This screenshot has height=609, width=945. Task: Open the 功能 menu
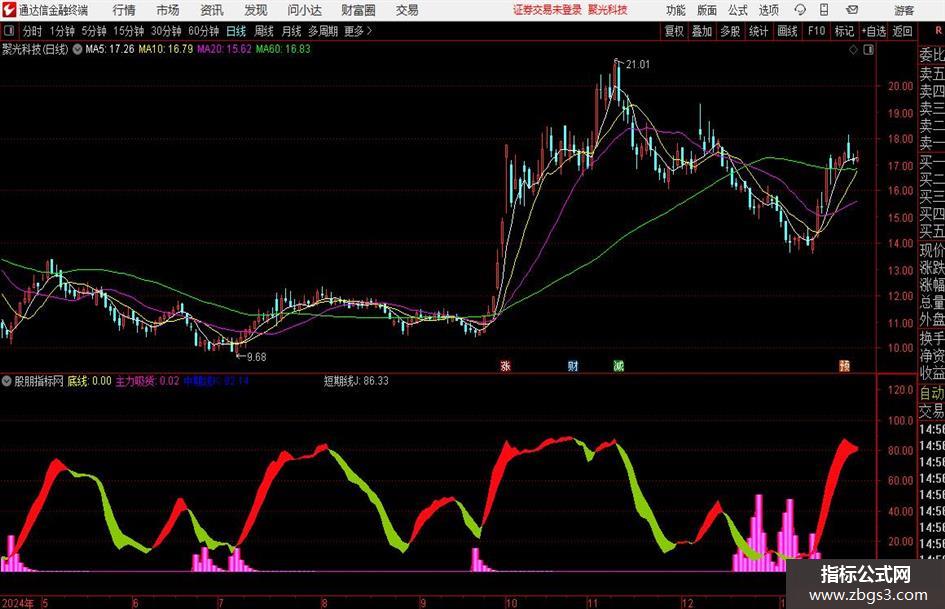pyautogui.click(x=676, y=10)
